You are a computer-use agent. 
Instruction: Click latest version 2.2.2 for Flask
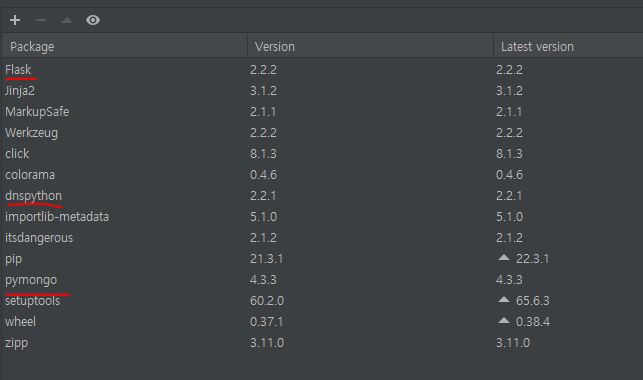pyautogui.click(x=509, y=70)
